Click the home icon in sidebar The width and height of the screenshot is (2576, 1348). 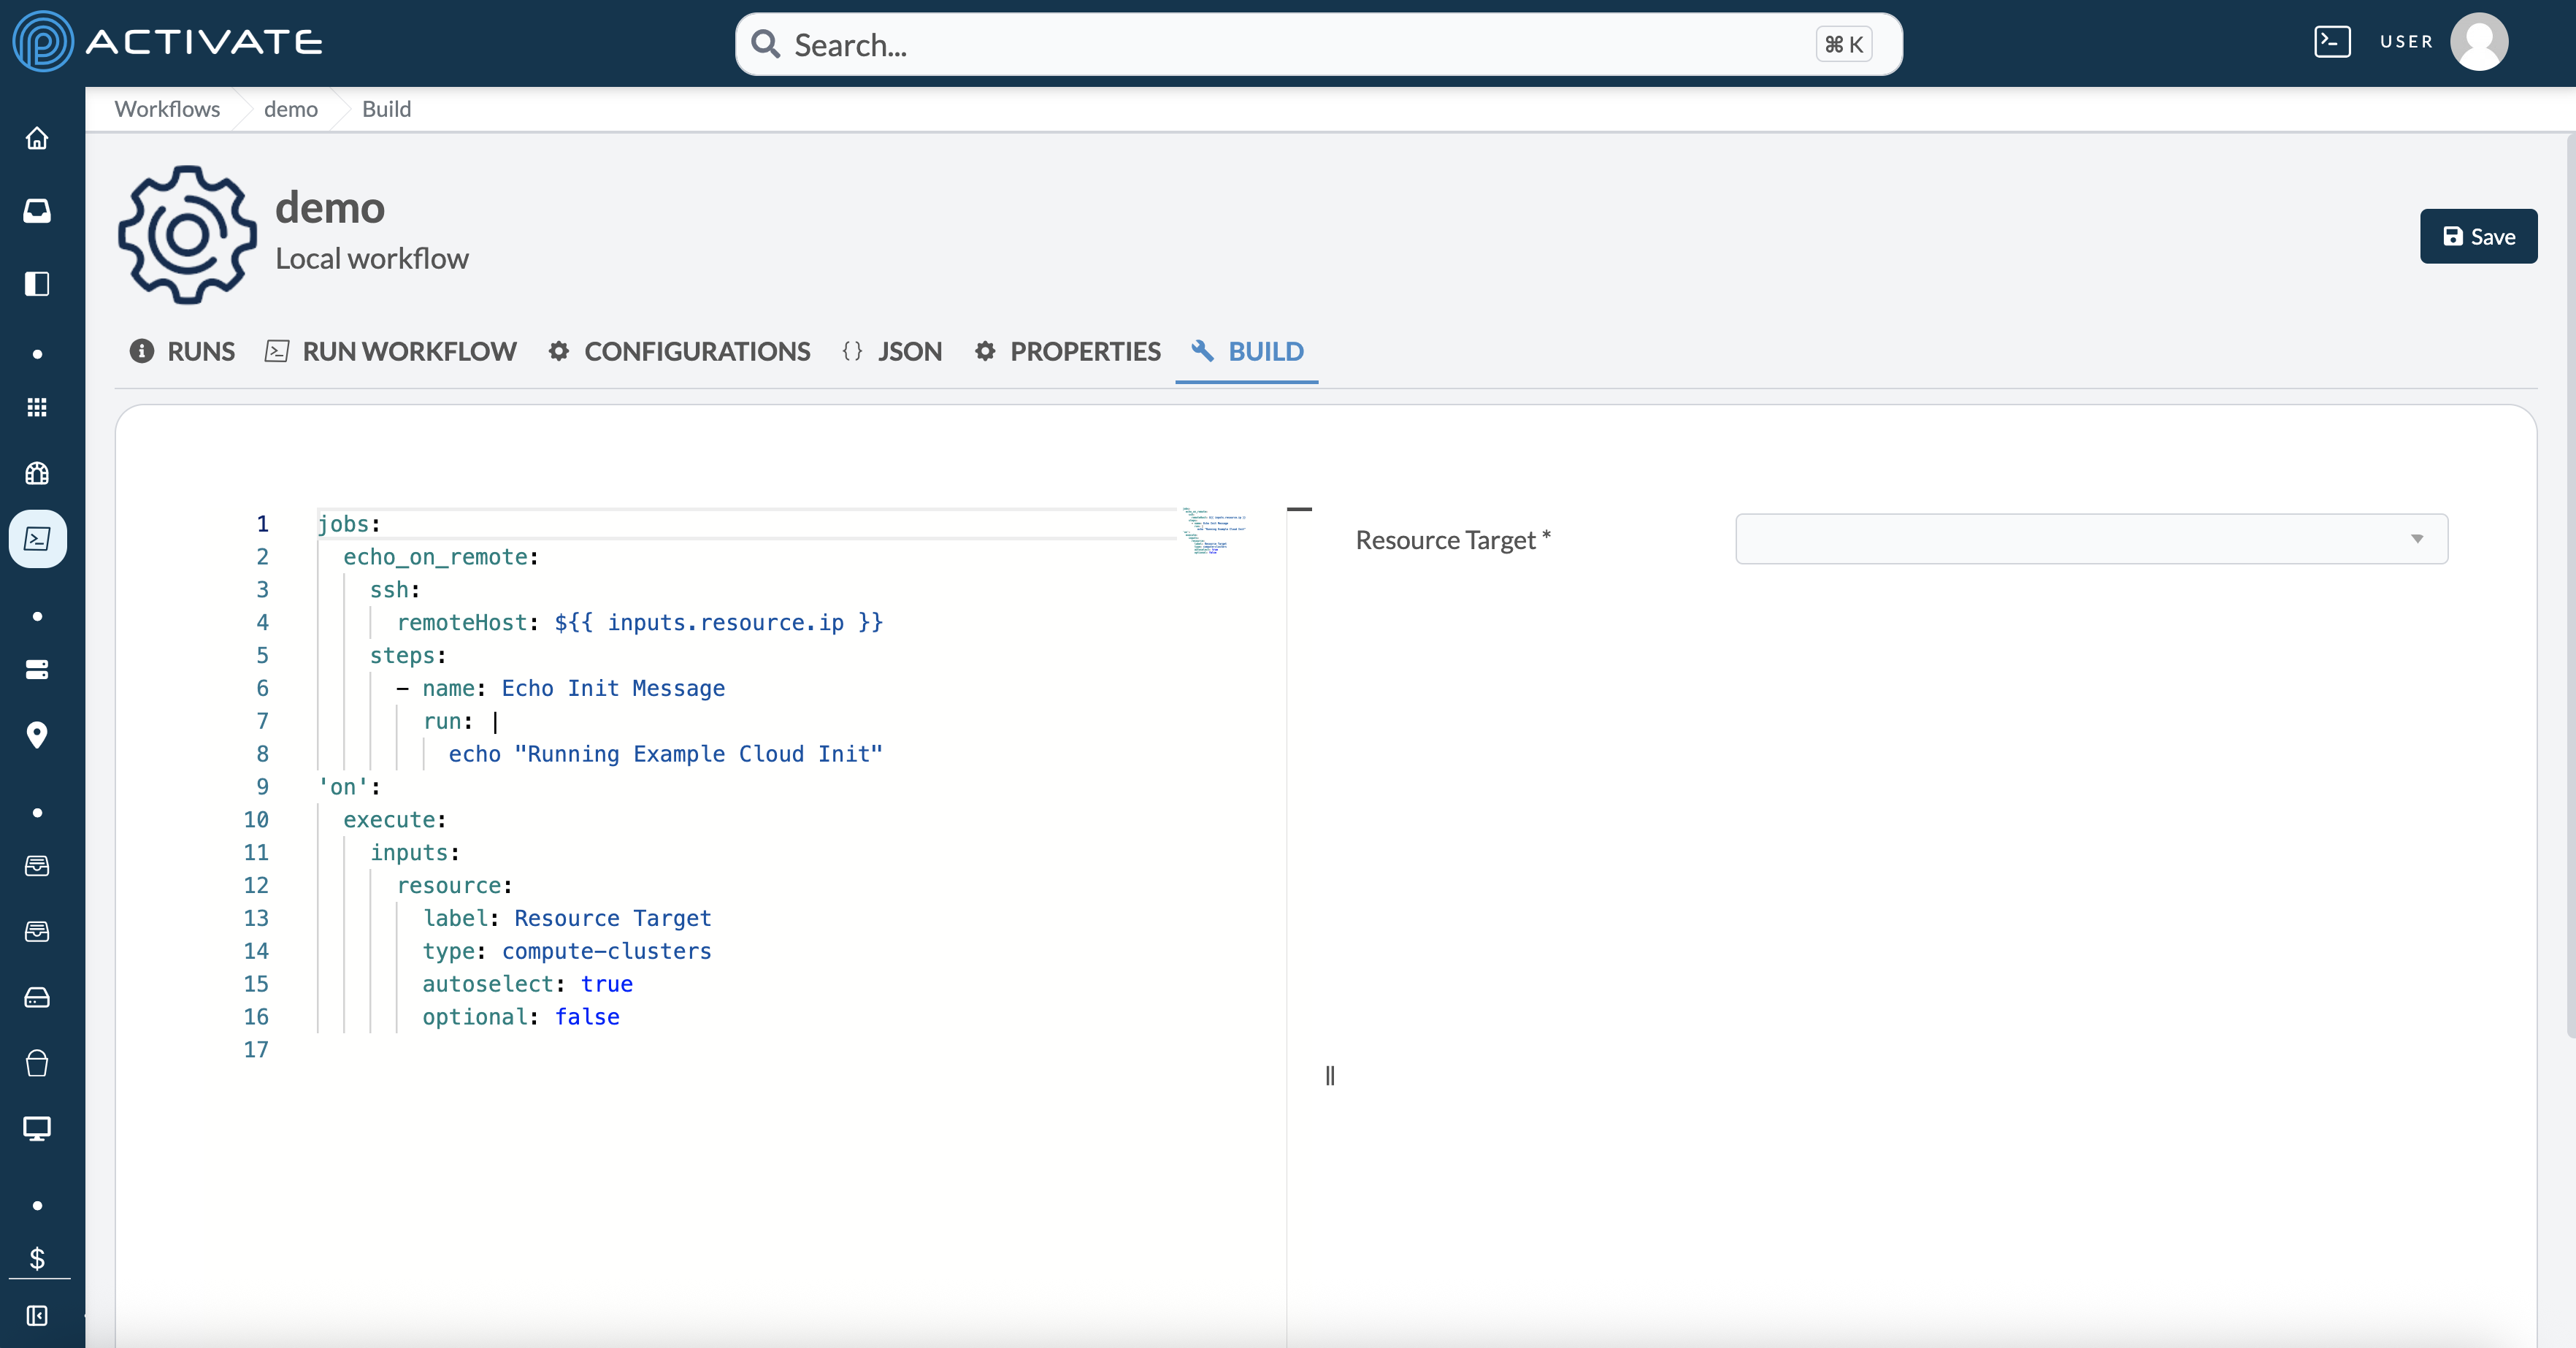[x=37, y=138]
